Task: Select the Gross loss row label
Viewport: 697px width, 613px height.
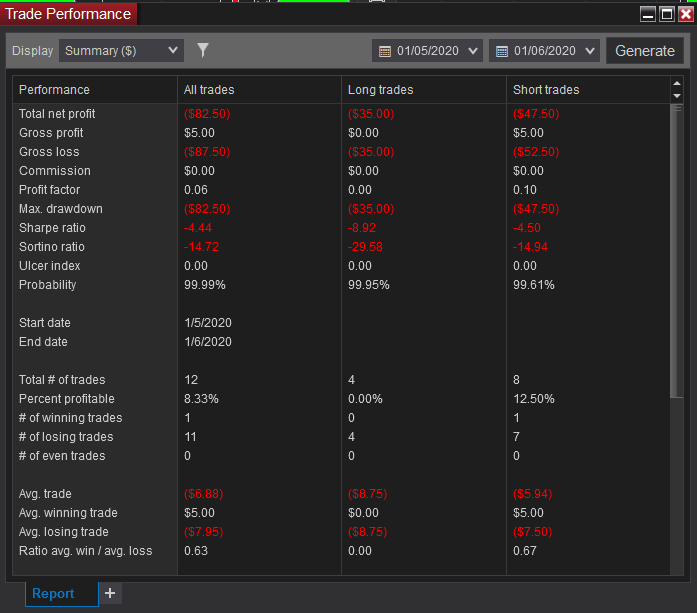Action: coord(49,152)
